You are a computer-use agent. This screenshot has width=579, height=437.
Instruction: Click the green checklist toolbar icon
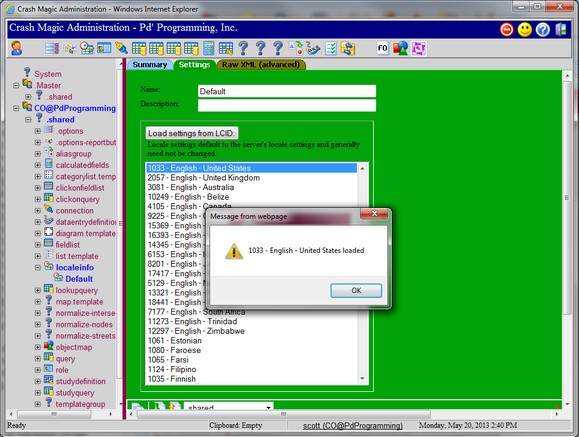(331, 48)
